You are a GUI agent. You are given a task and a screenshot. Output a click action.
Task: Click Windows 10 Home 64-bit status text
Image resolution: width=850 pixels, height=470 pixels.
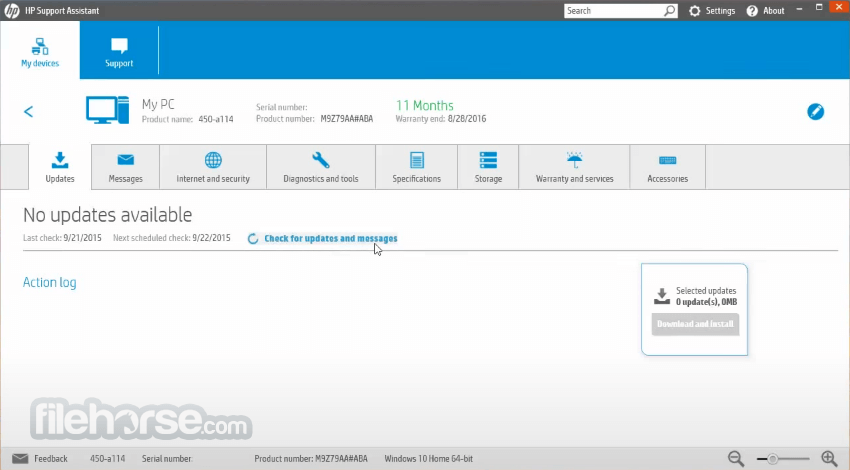pyautogui.click(x=429, y=459)
